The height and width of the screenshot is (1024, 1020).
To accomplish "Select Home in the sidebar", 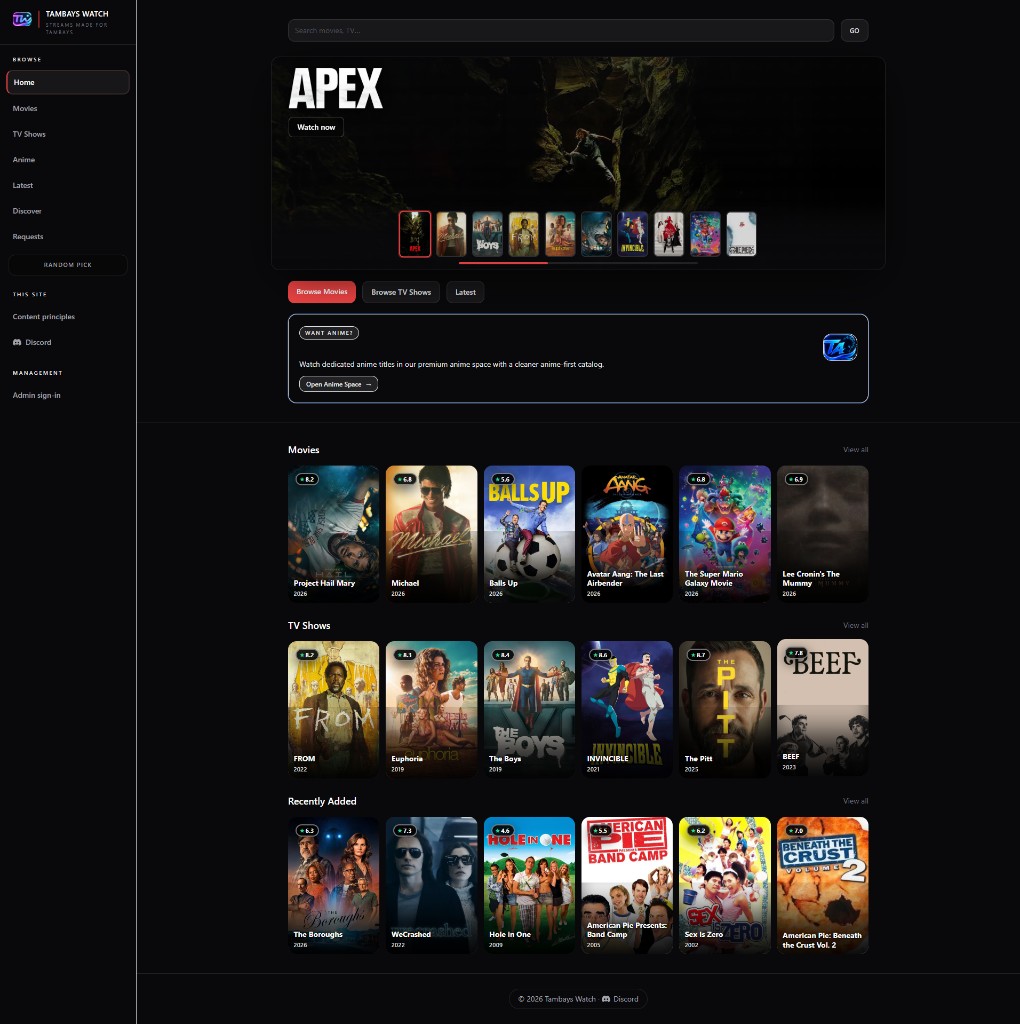I will point(68,82).
